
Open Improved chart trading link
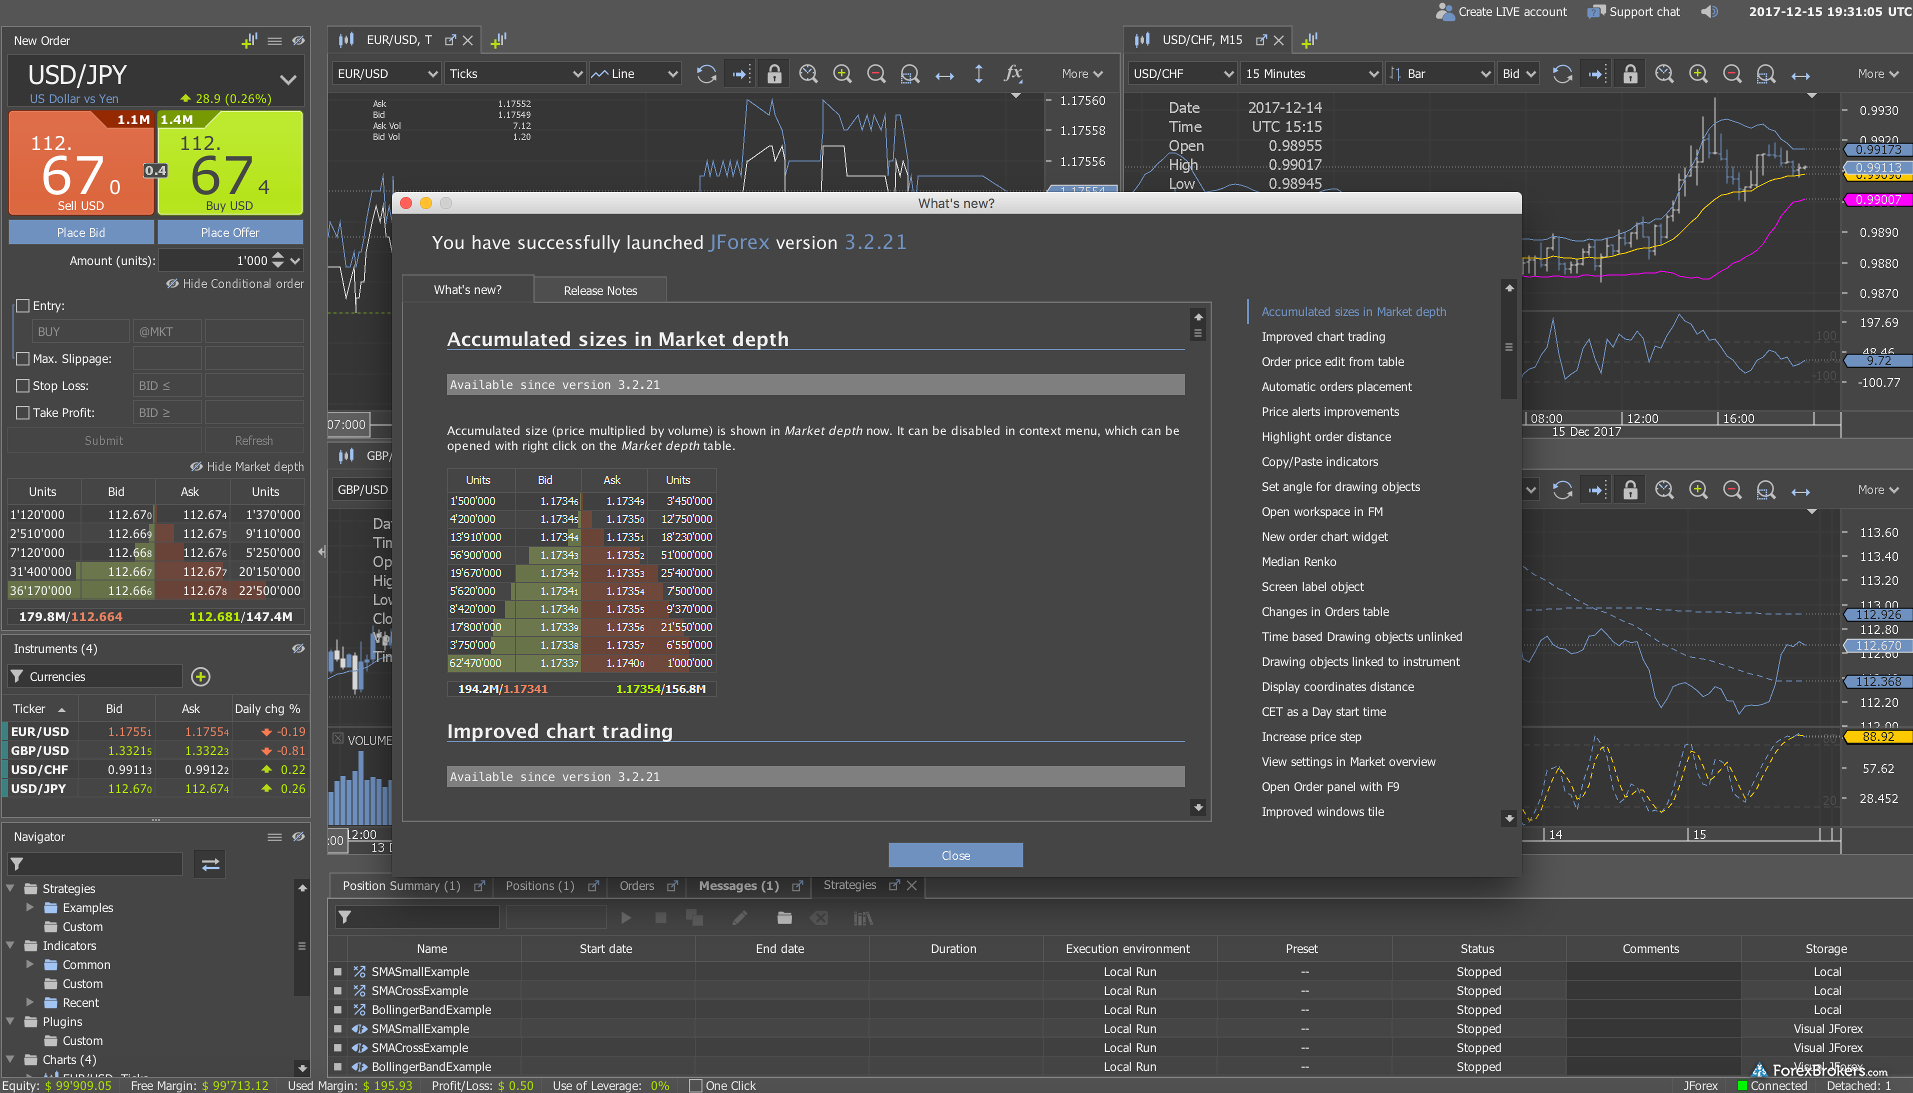[x=1323, y=337]
